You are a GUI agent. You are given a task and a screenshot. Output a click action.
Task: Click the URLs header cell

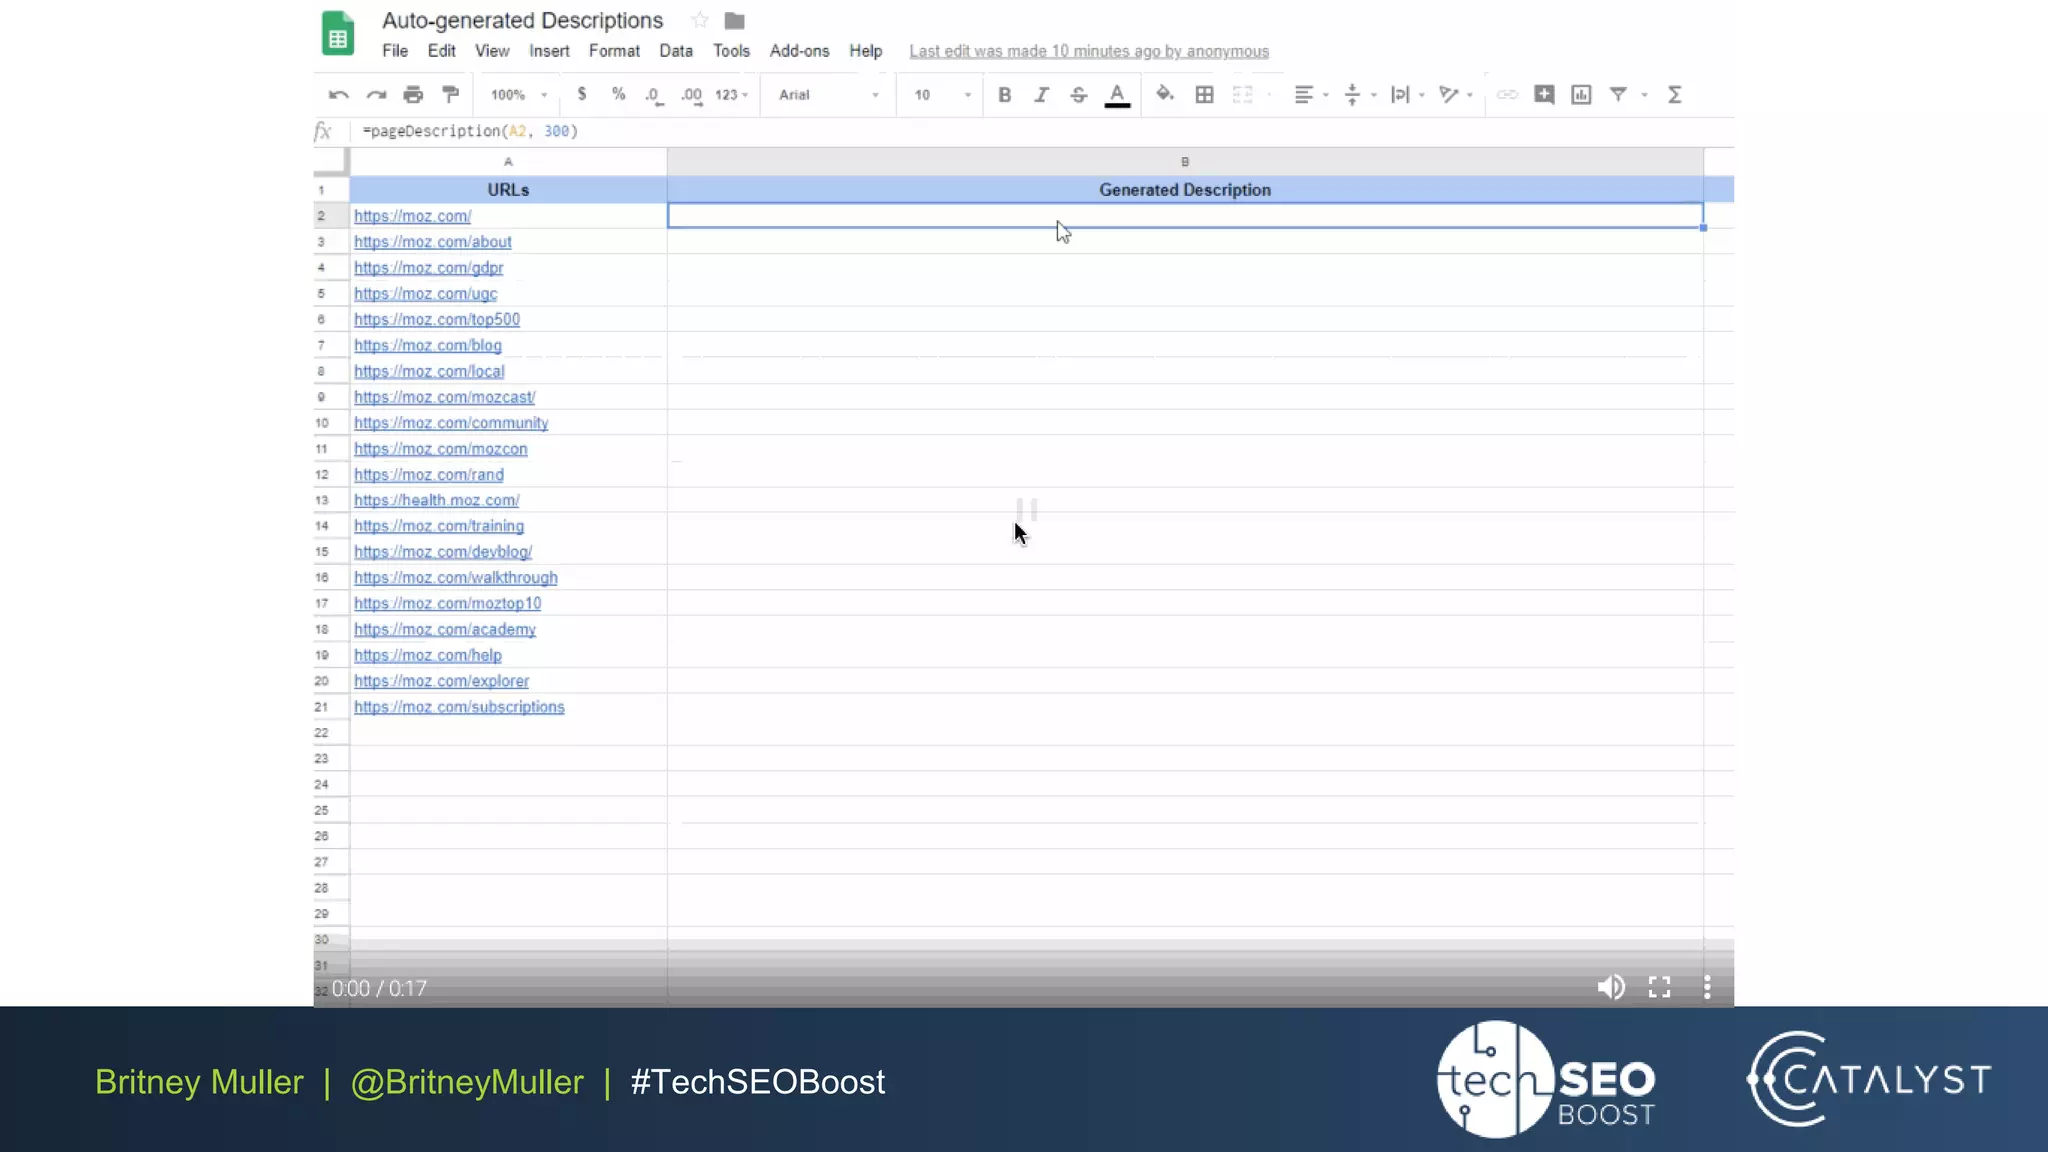coord(508,190)
